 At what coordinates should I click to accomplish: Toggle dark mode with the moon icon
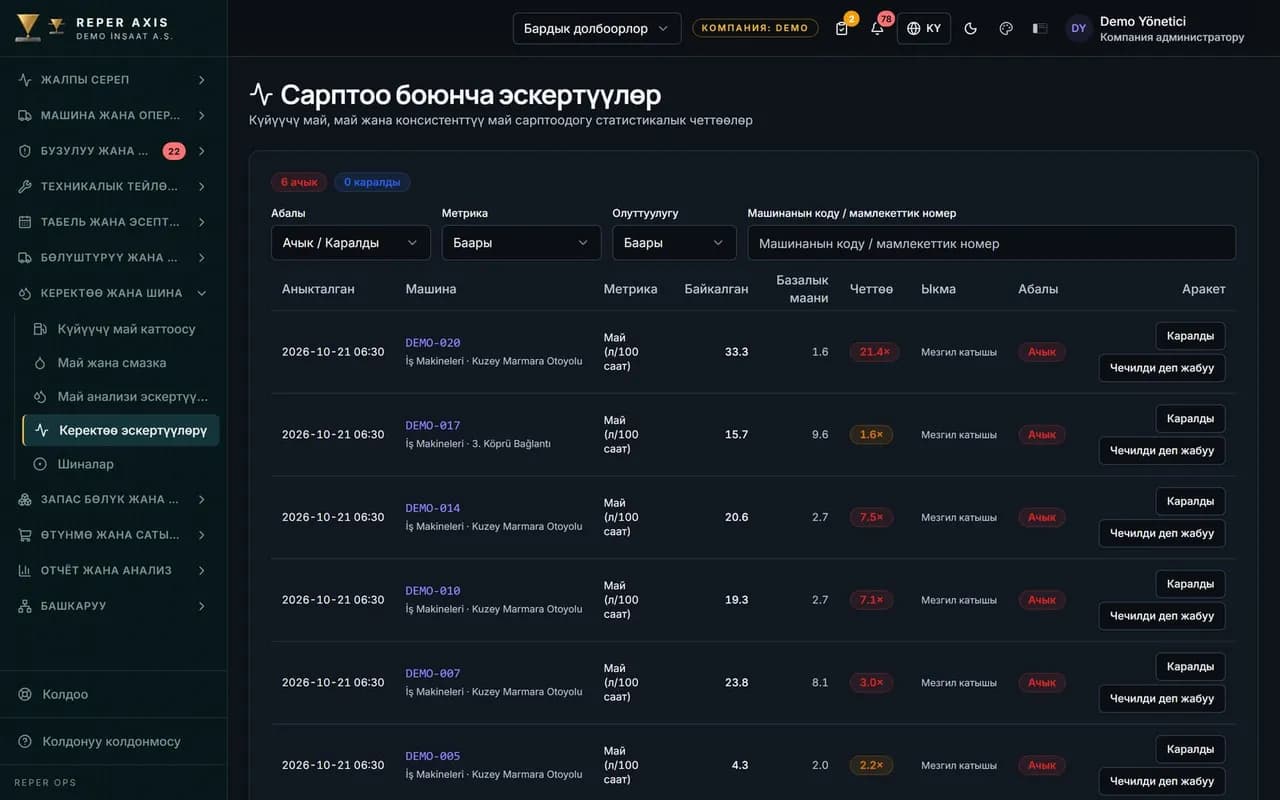pos(970,28)
